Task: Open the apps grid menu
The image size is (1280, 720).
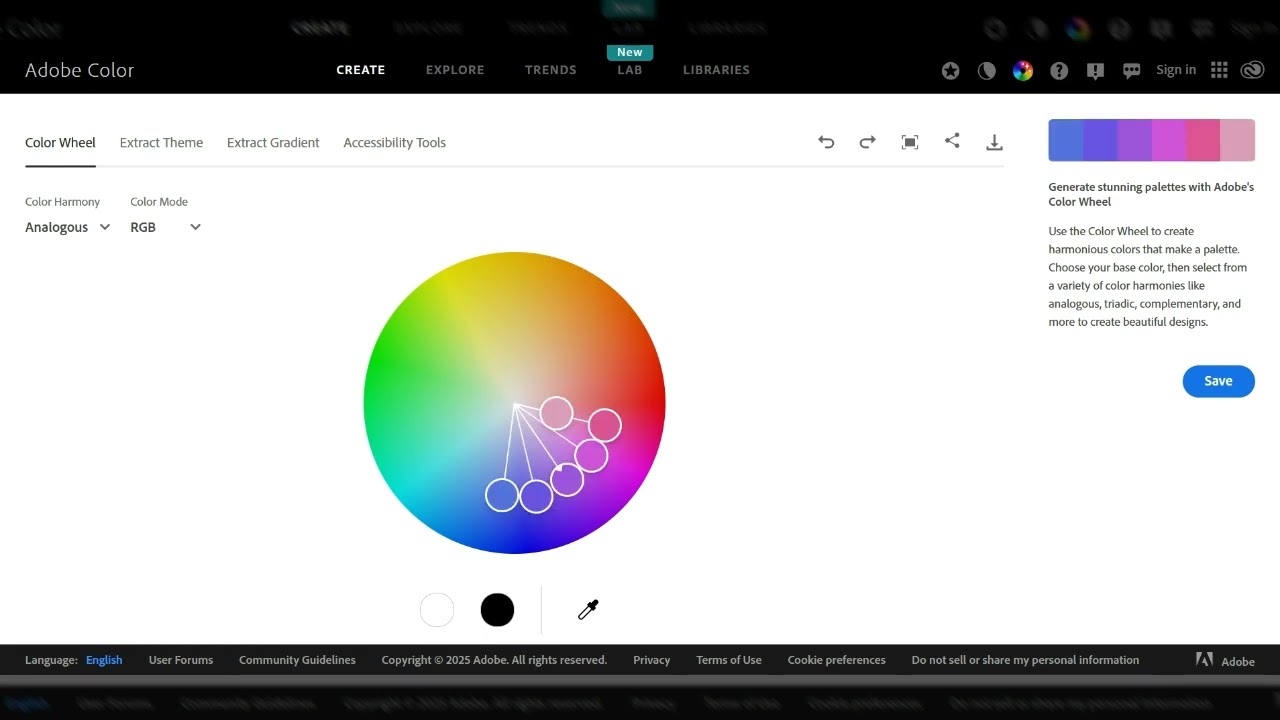Action: click(x=1218, y=70)
